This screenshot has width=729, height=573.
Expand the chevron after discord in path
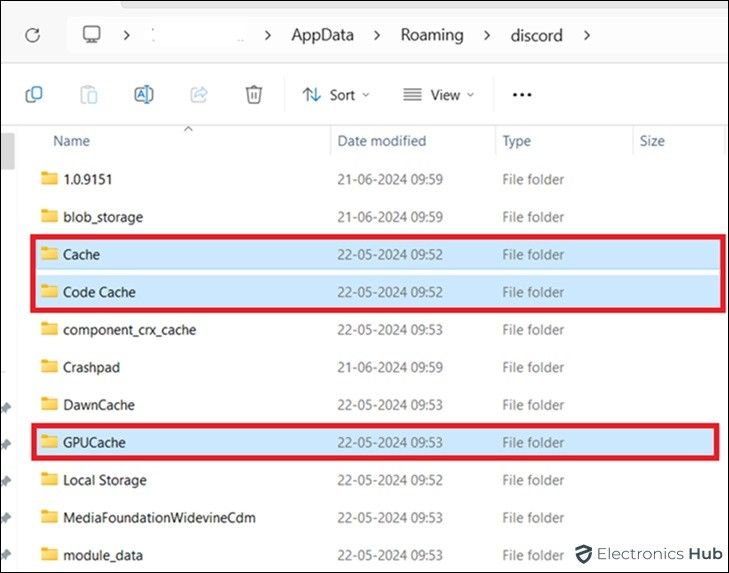587,36
